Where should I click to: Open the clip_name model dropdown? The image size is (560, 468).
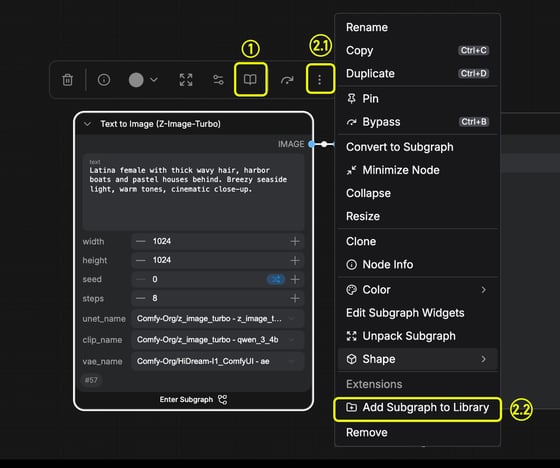click(218, 340)
